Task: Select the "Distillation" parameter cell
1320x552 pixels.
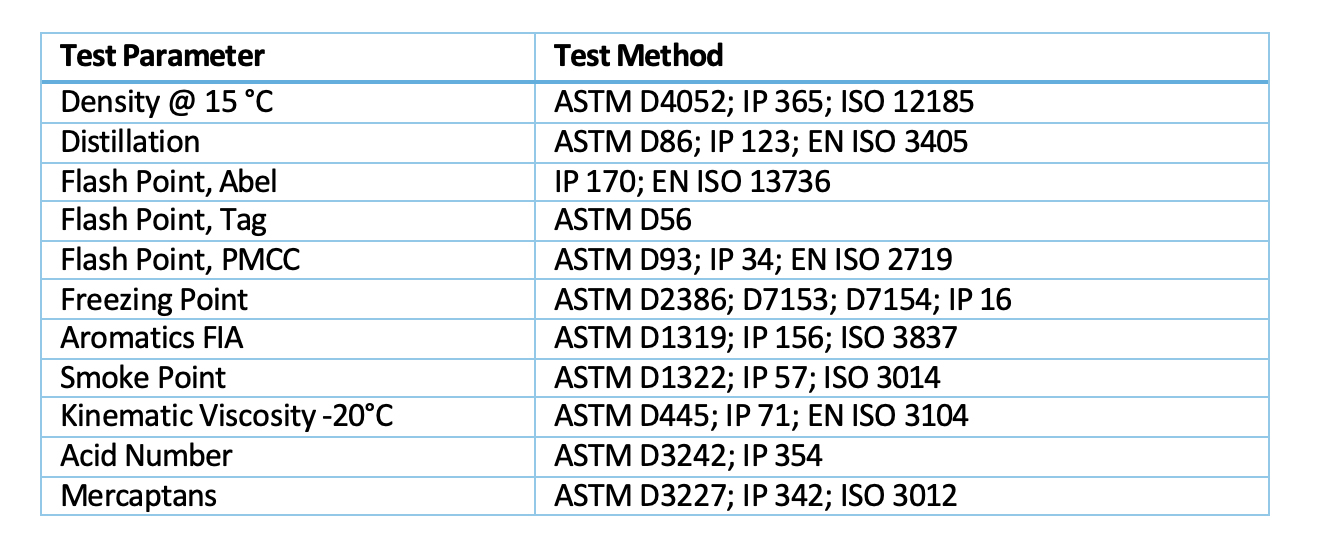Action: [130, 142]
